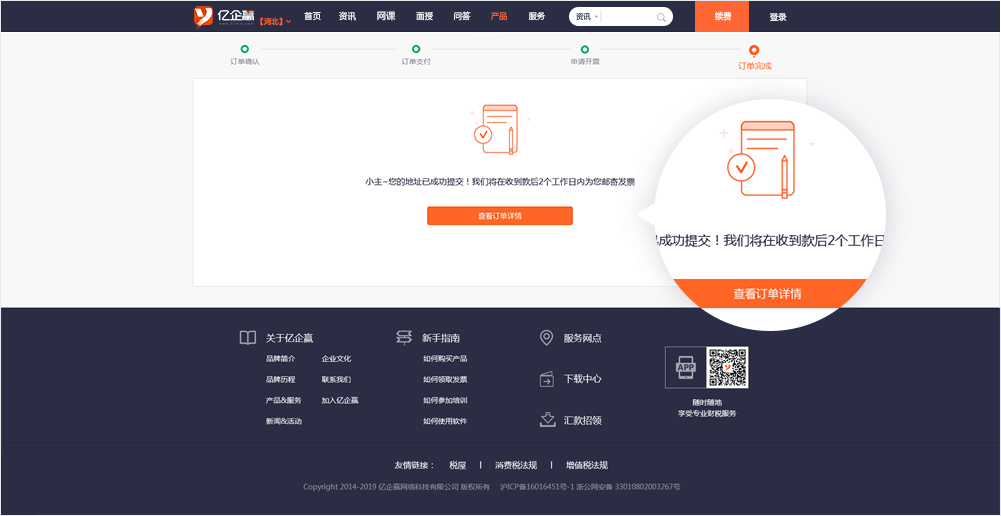Screen dimensions: 1001x516
Task: Click the location pin icon for 服务网点
Action: (x=546, y=338)
